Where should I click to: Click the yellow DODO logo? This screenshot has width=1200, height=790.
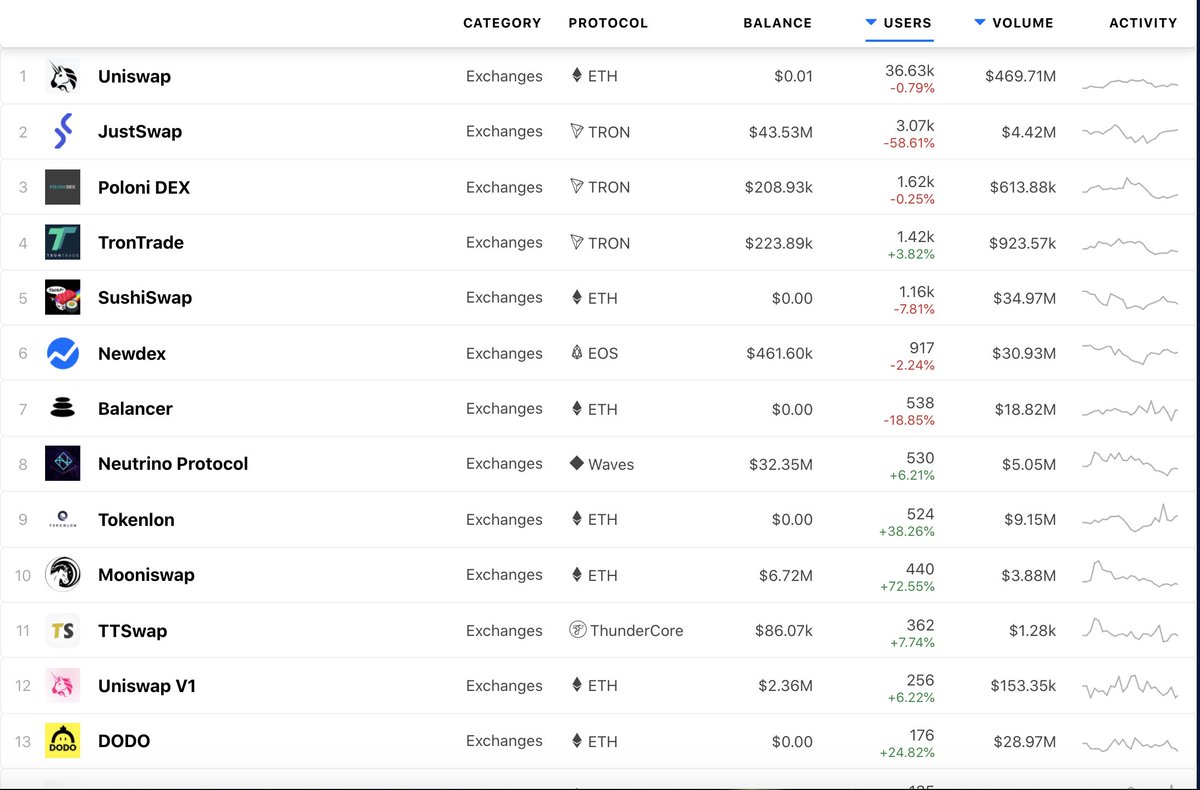pyautogui.click(x=63, y=740)
